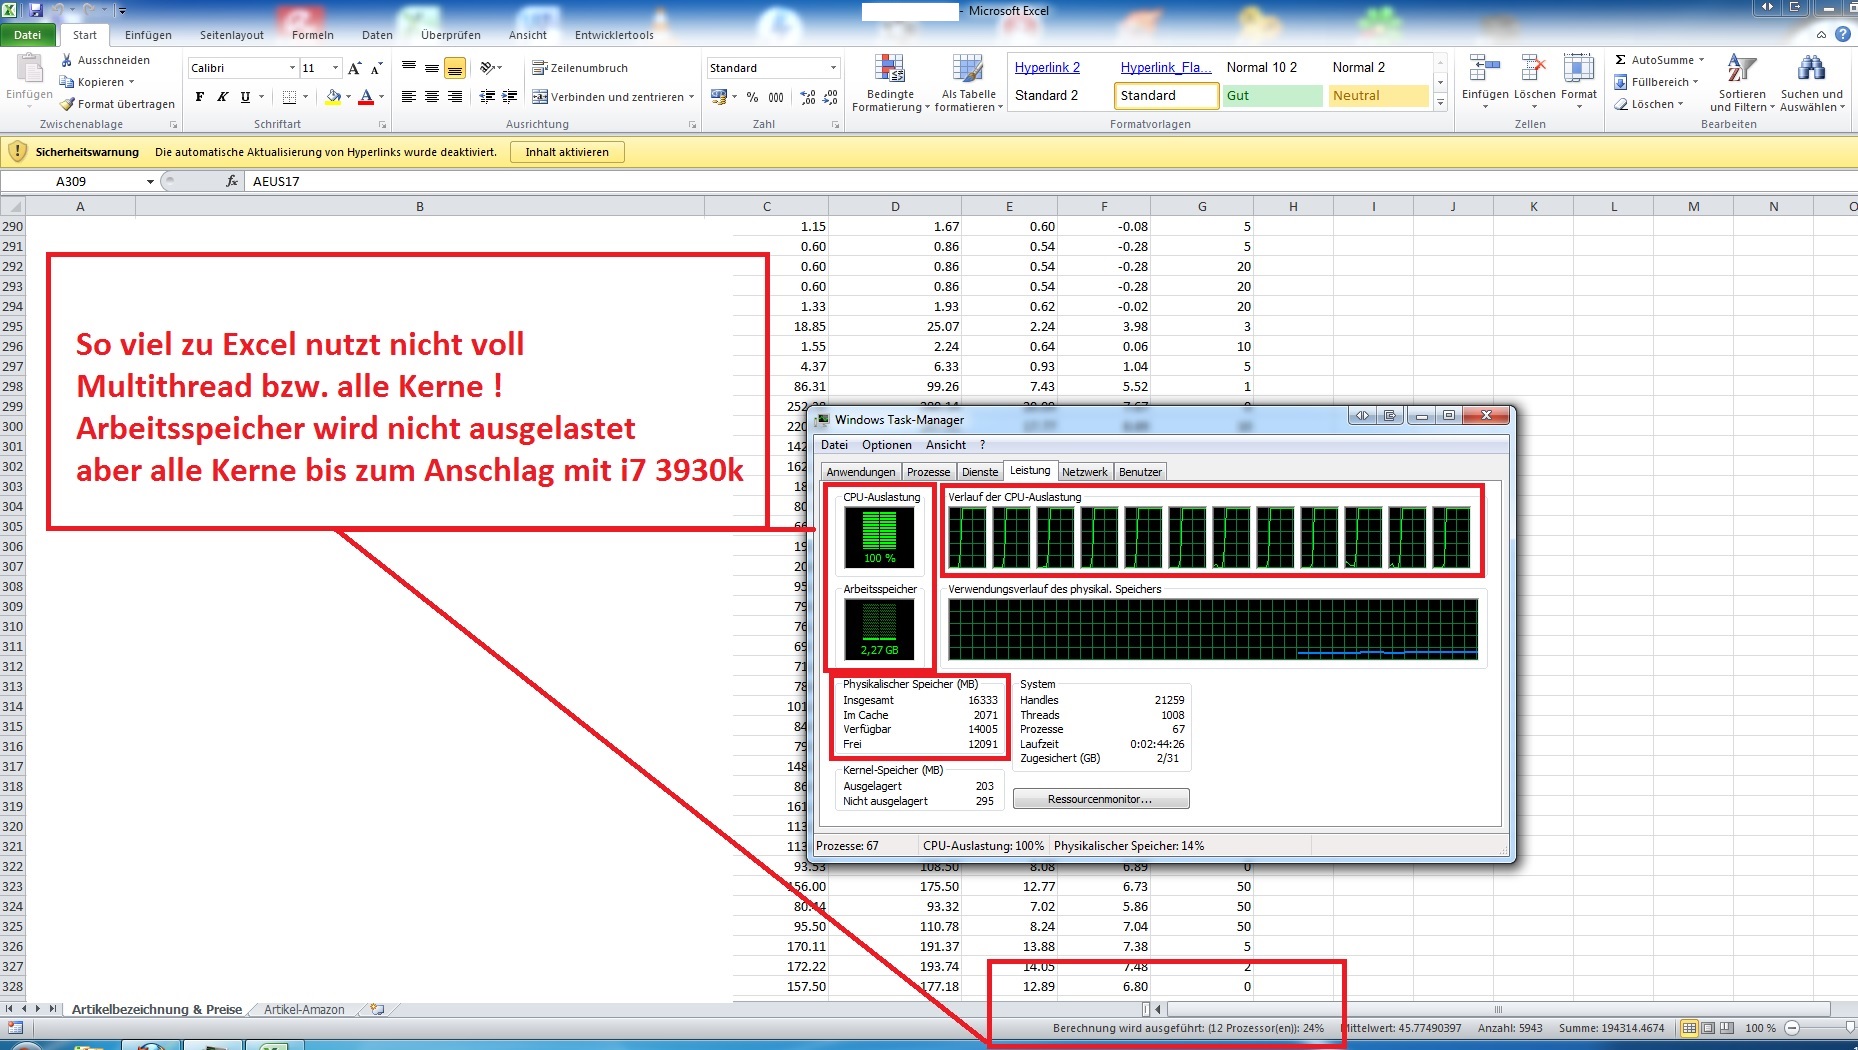This screenshot has height=1050, width=1858.
Task: Increase font size with the larger A icon
Action: (354, 68)
